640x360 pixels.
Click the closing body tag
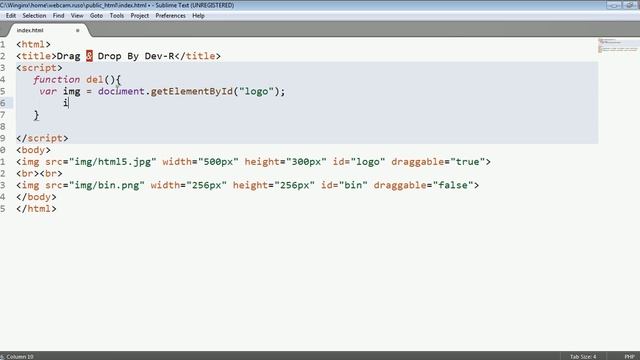click(x=36, y=197)
